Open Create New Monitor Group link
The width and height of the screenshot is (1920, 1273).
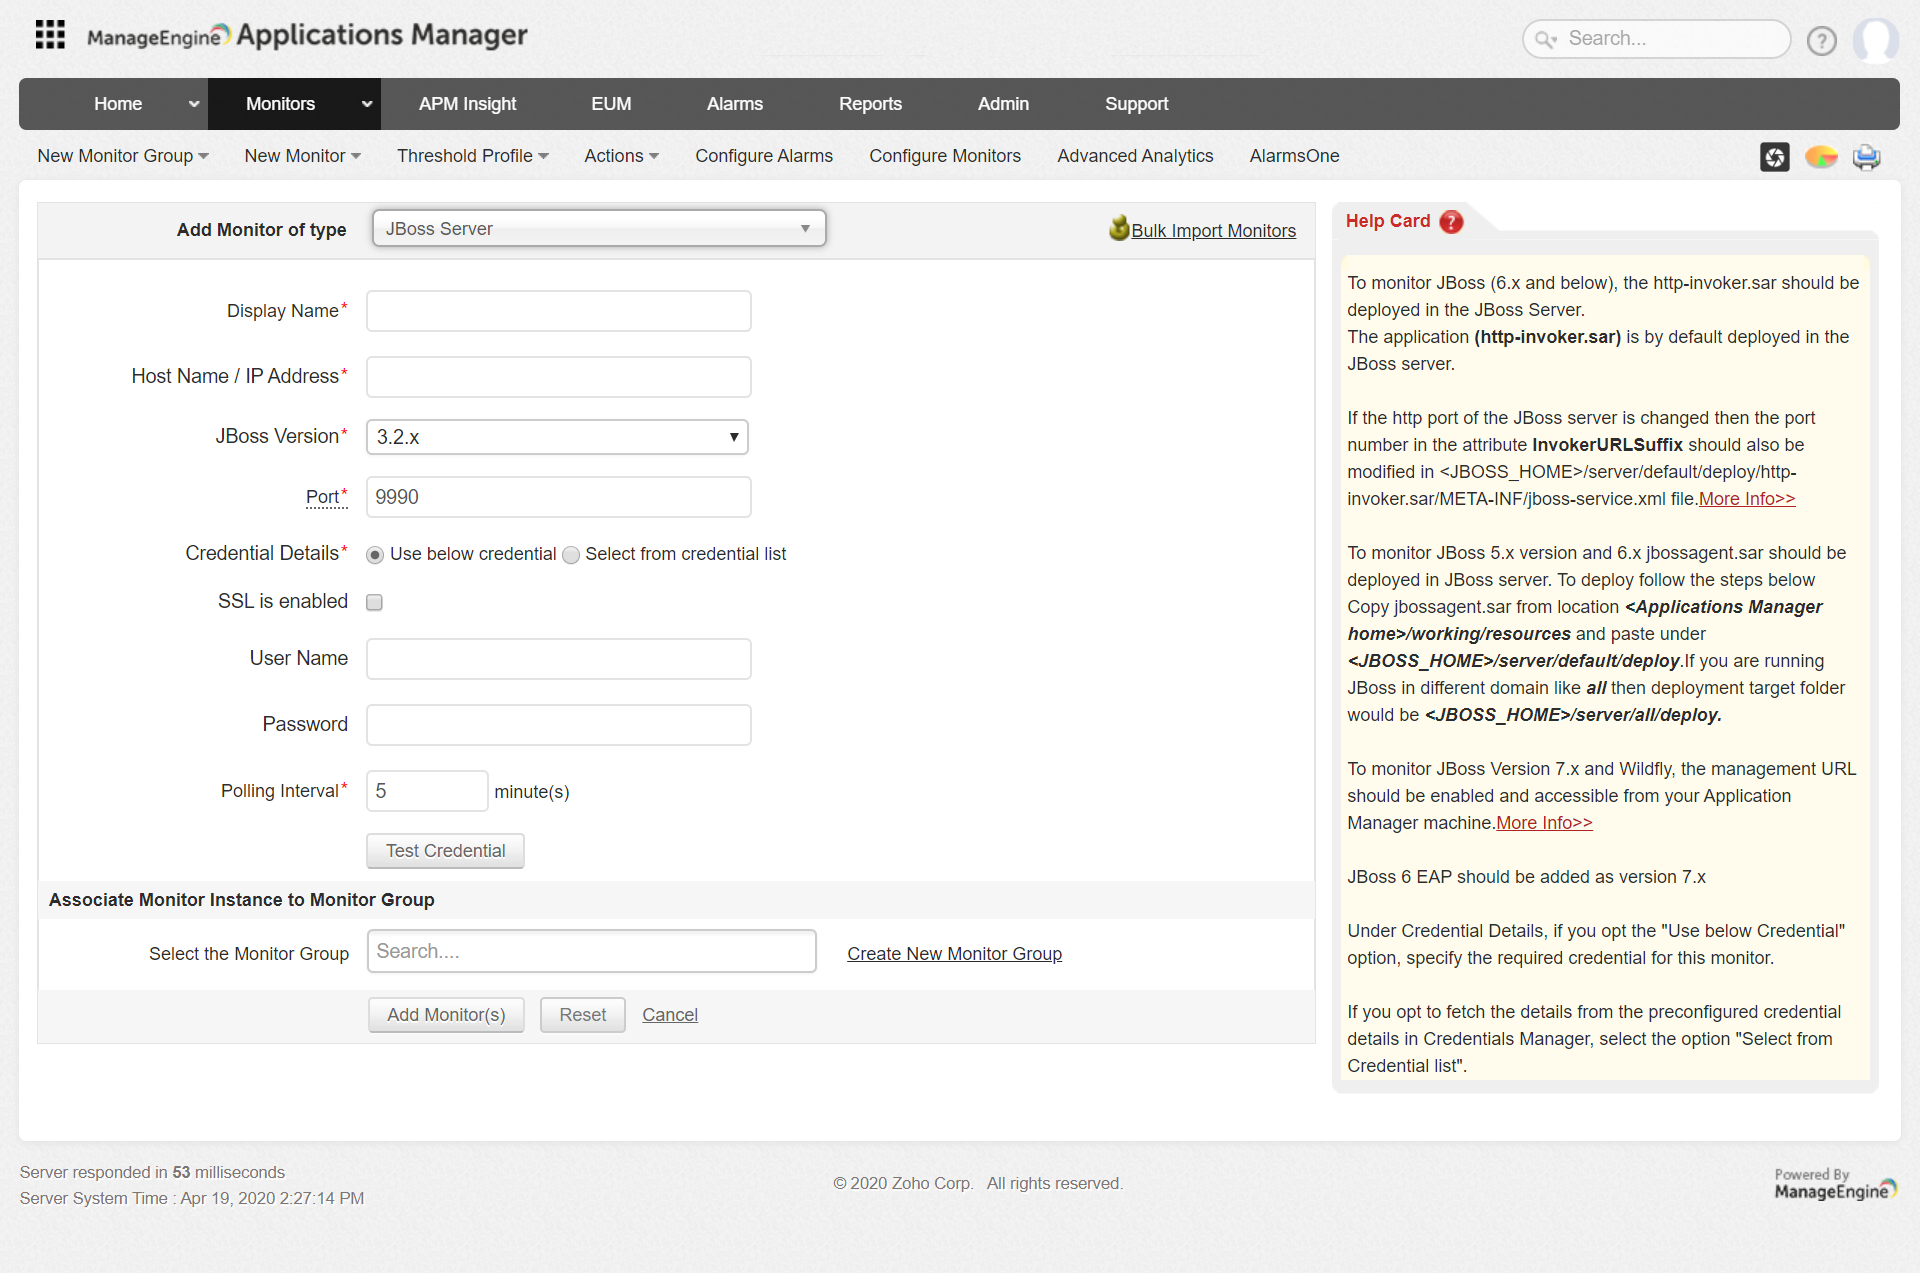click(954, 954)
